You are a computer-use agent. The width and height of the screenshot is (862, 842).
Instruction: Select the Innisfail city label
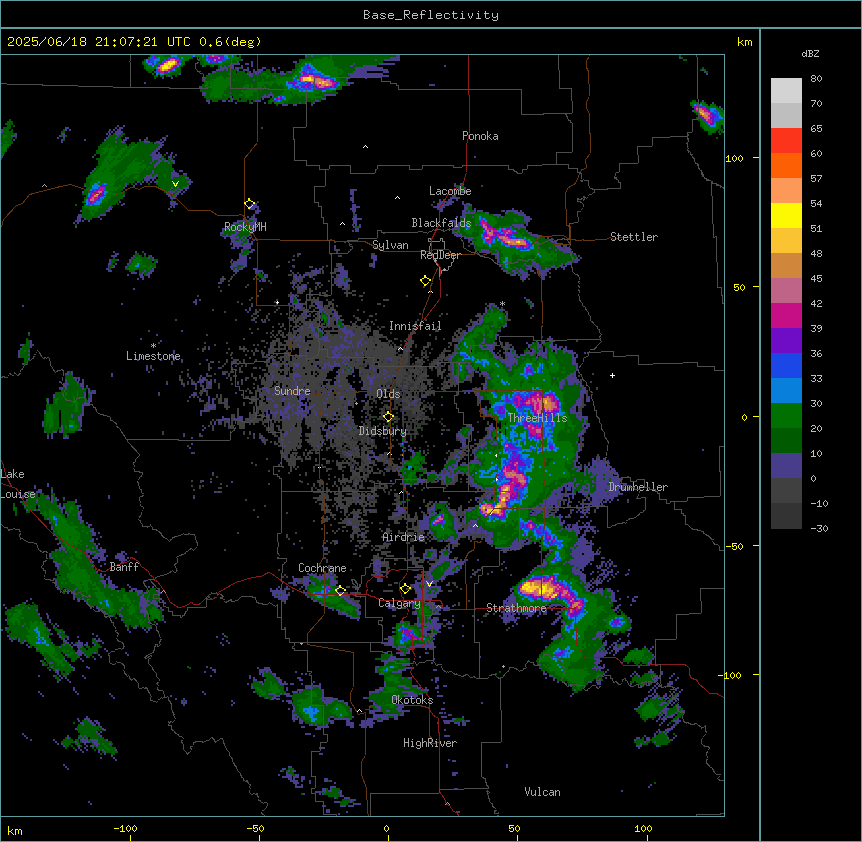[415, 326]
